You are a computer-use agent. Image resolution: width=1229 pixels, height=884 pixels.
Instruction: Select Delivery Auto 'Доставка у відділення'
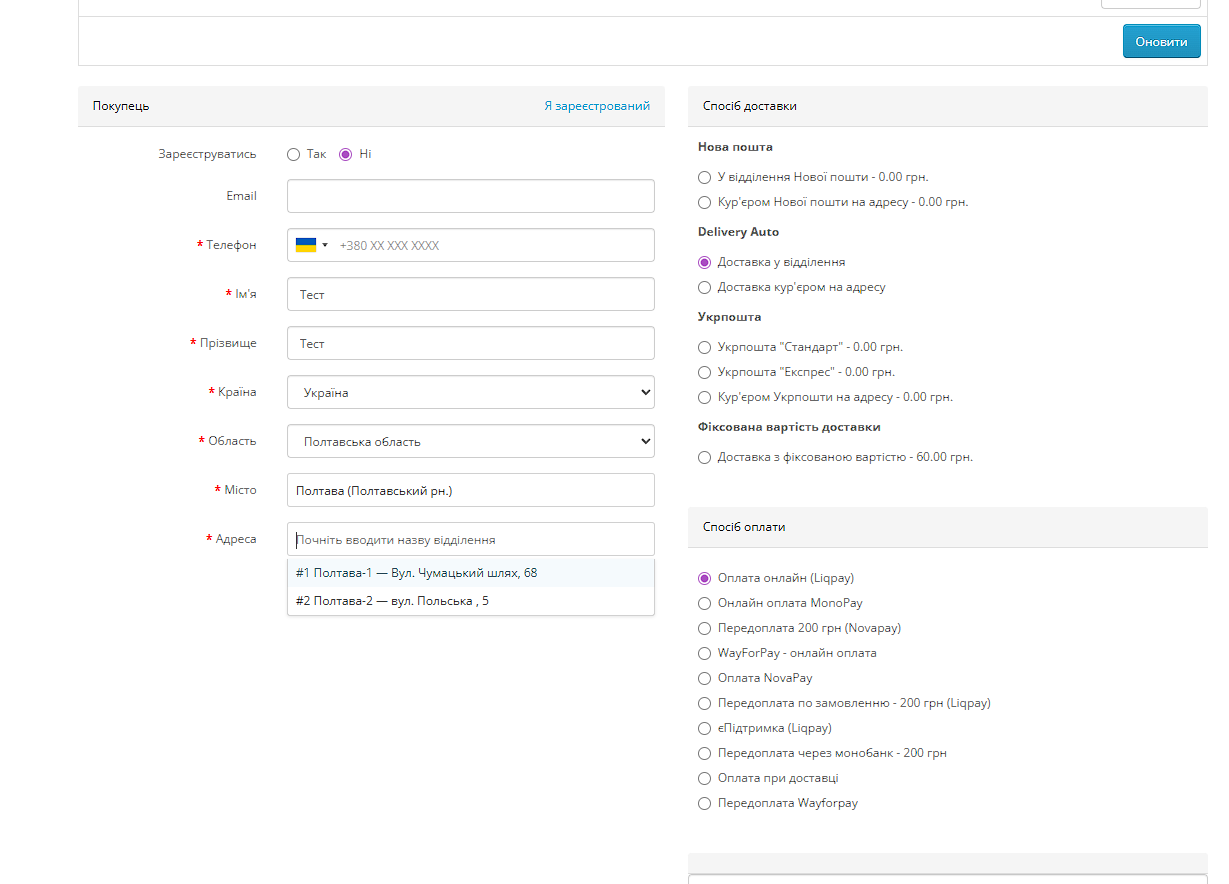click(x=705, y=262)
